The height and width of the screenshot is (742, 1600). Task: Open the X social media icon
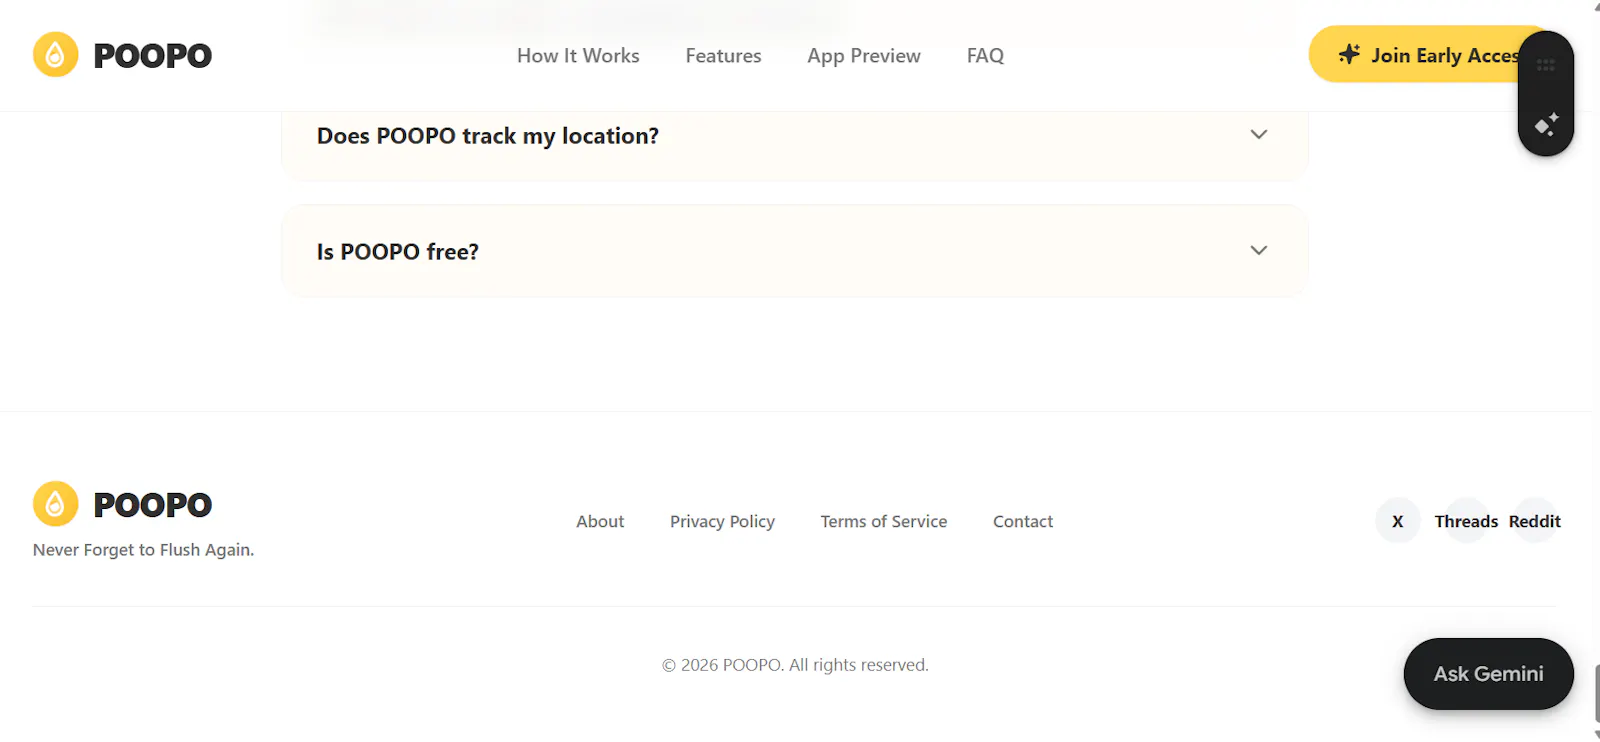[1398, 521]
